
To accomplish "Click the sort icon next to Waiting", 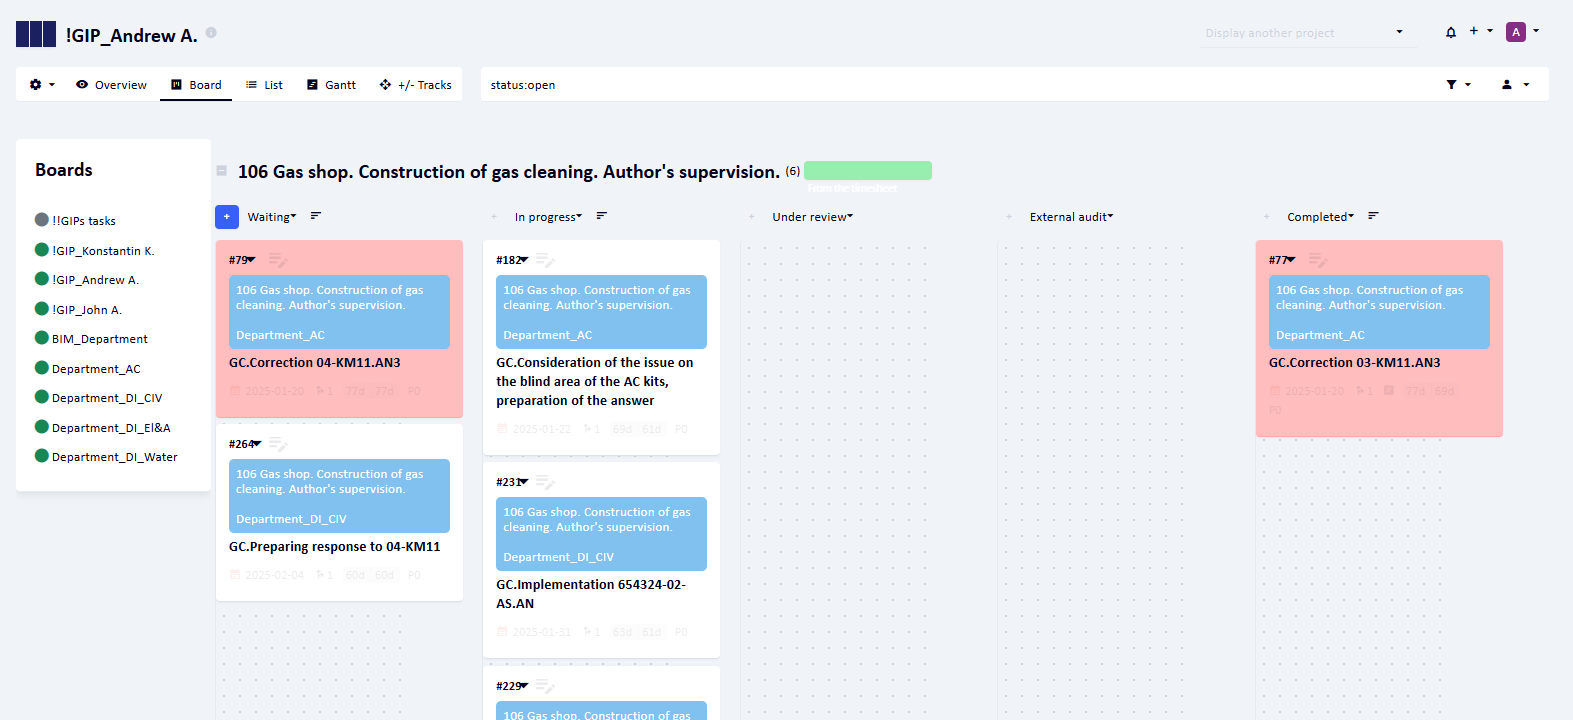I will coord(316,216).
